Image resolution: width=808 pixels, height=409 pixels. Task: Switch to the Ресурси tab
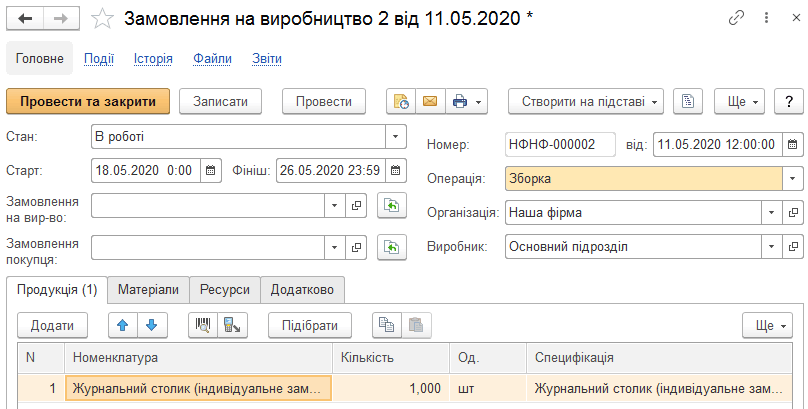(225, 289)
